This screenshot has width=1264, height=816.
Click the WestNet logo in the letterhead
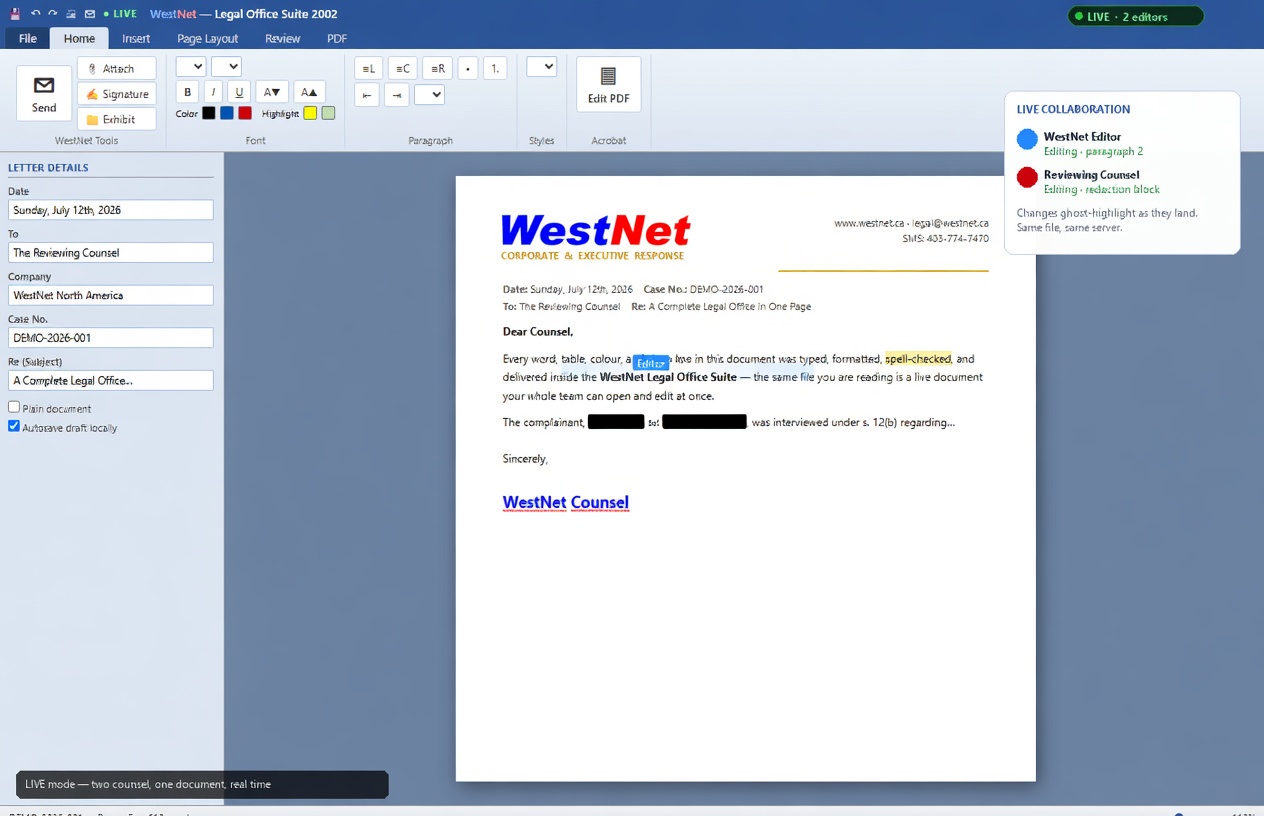coord(596,231)
